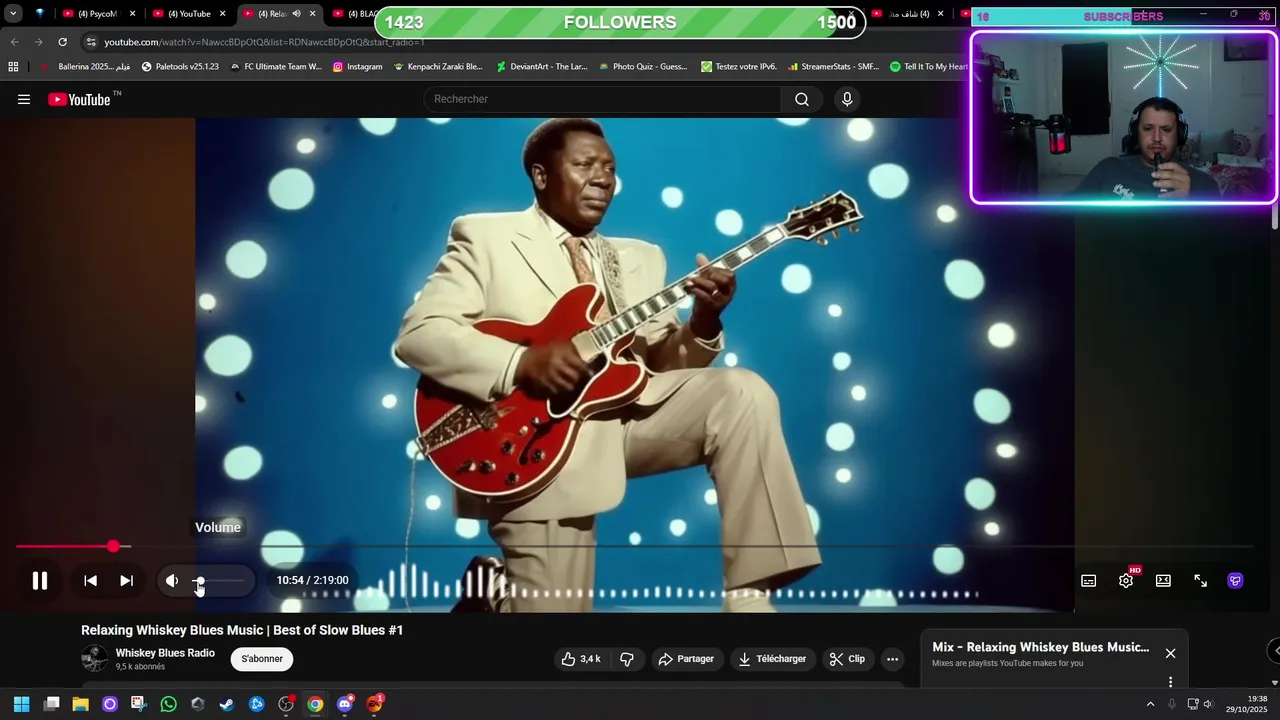Click the volume slider handle
1280x720 pixels.
tap(199, 581)
